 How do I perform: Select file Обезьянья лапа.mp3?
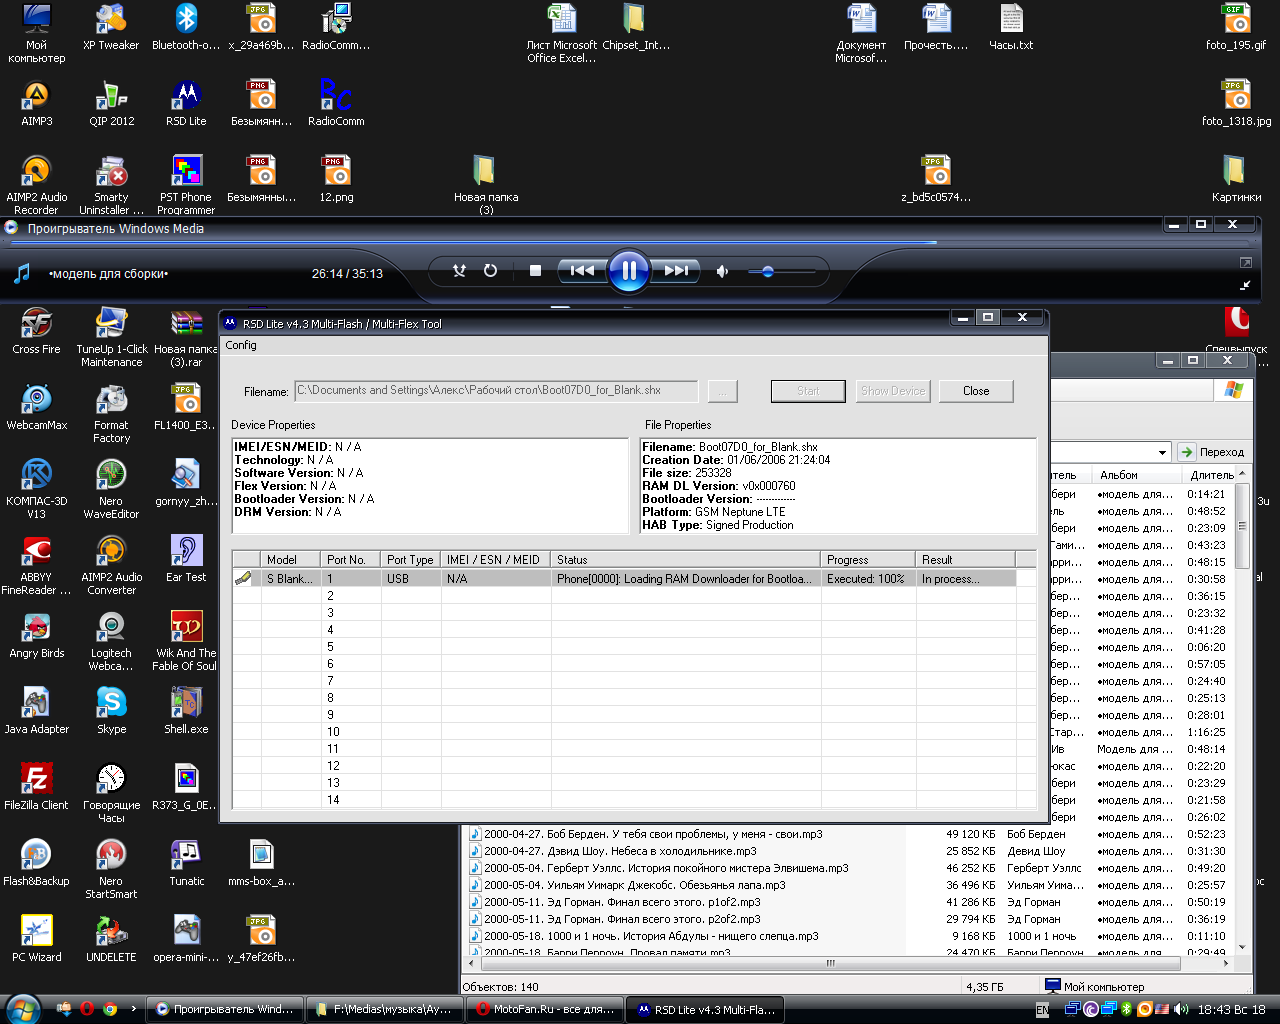click(x=635, y=885)
